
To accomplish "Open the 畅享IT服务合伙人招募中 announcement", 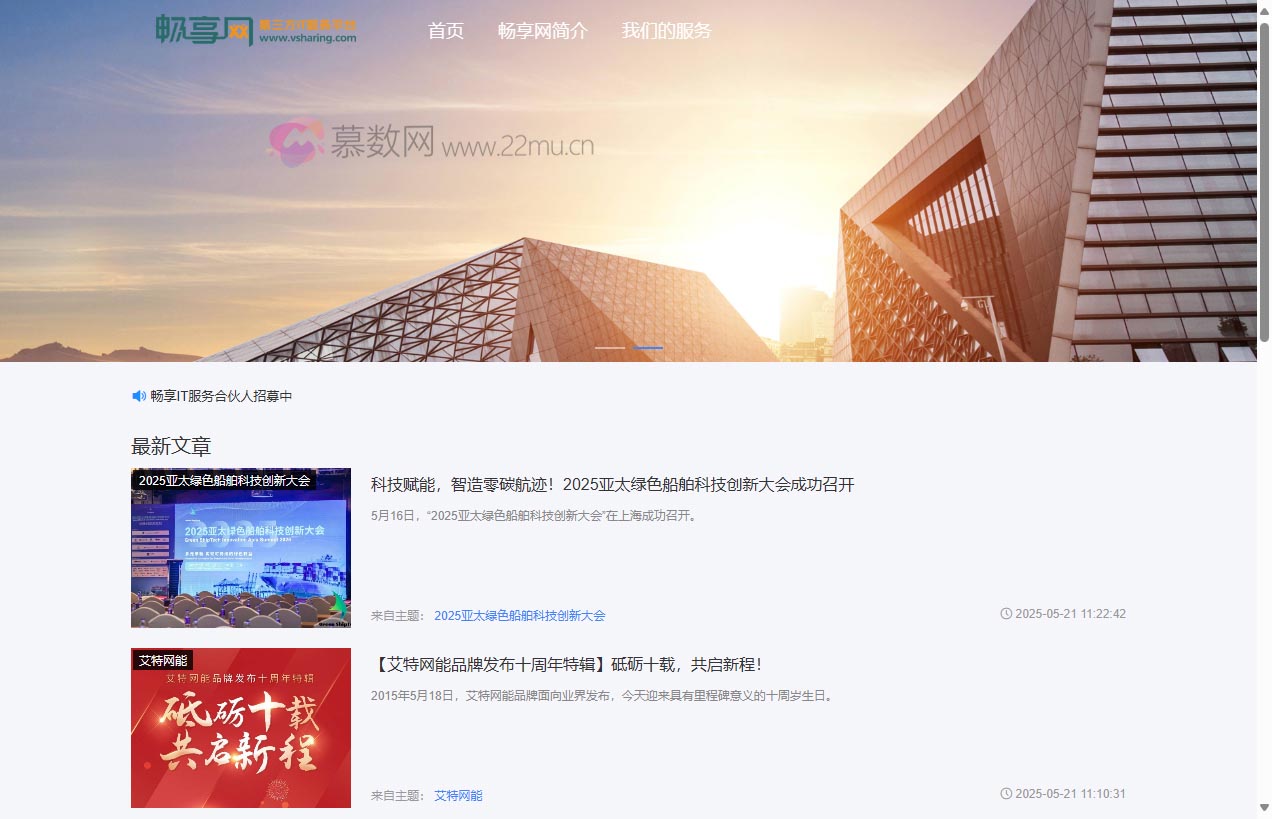I will tap(221, 396).
